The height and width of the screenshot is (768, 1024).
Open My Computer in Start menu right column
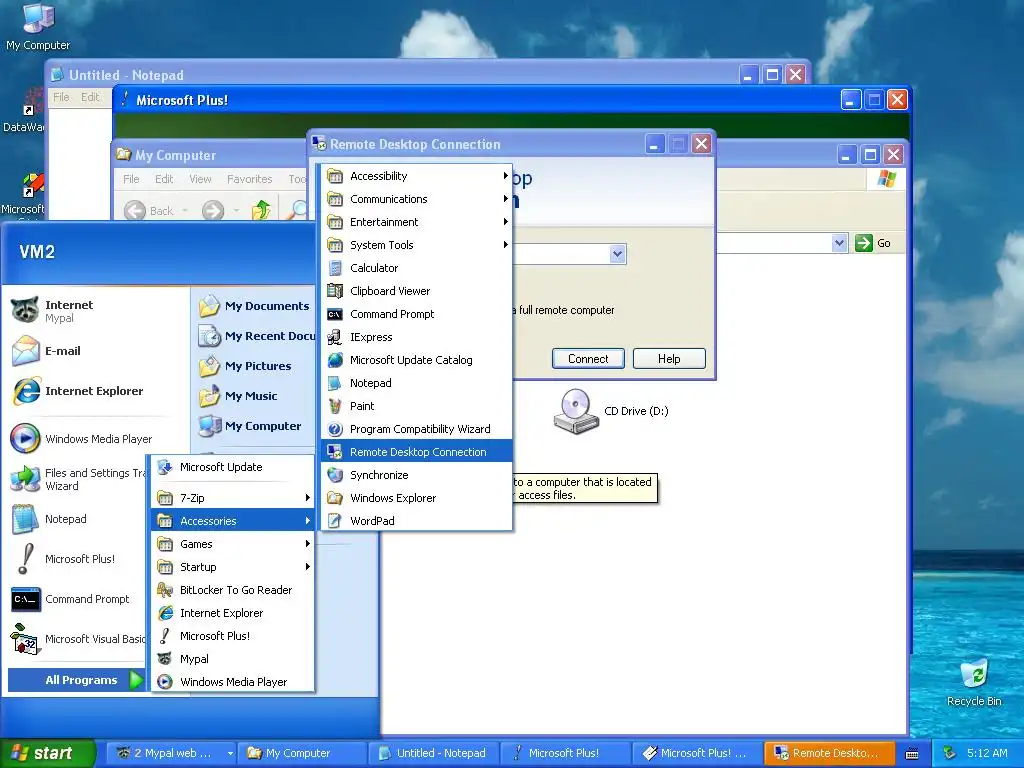pyautogui.click(x=255, y=426)
